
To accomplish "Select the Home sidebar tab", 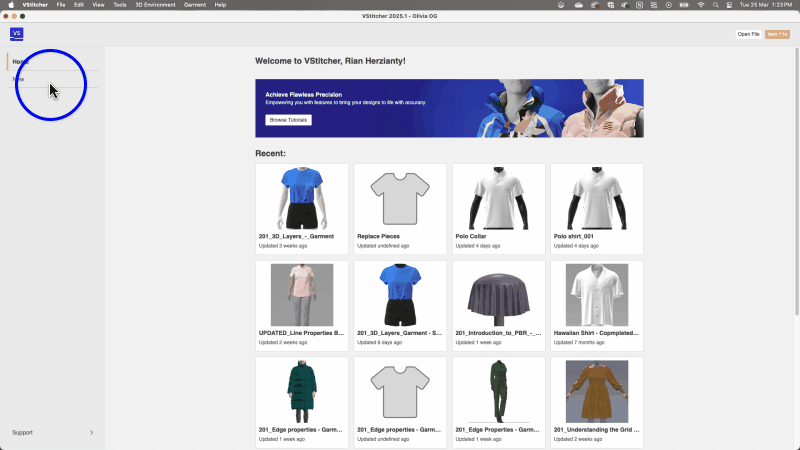I will pyautogui.click(x=53, y=61).
